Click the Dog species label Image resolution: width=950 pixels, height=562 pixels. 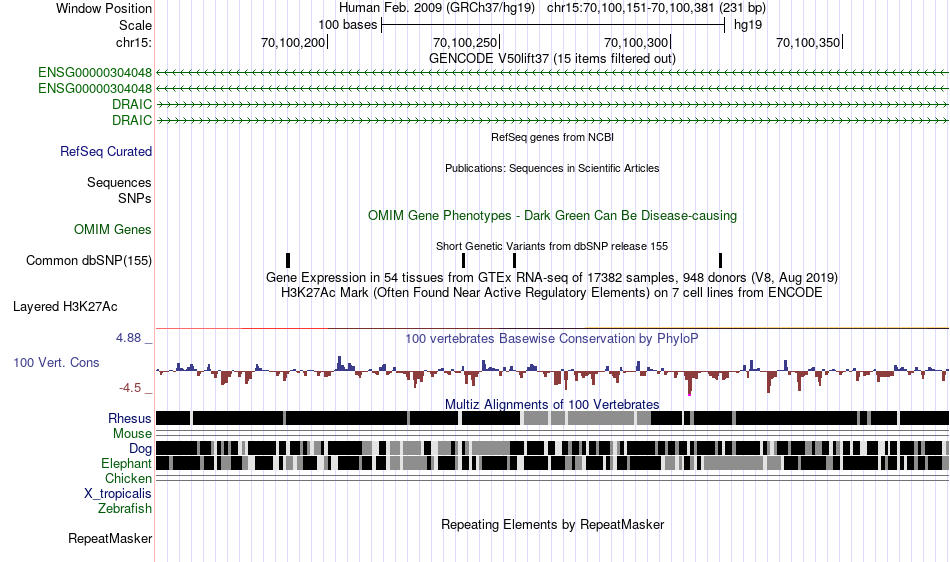point(140,448)
